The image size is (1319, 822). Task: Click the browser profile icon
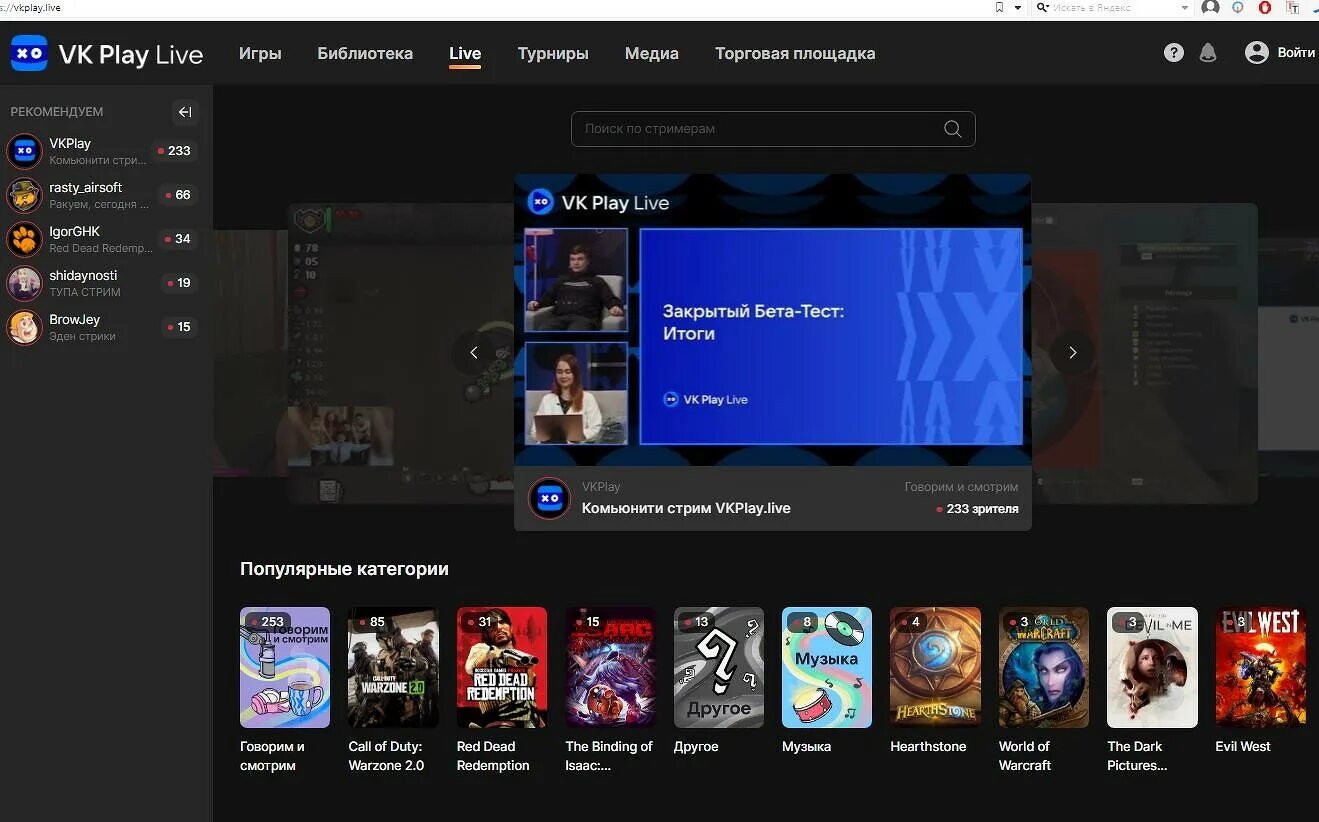(1210, 7)
